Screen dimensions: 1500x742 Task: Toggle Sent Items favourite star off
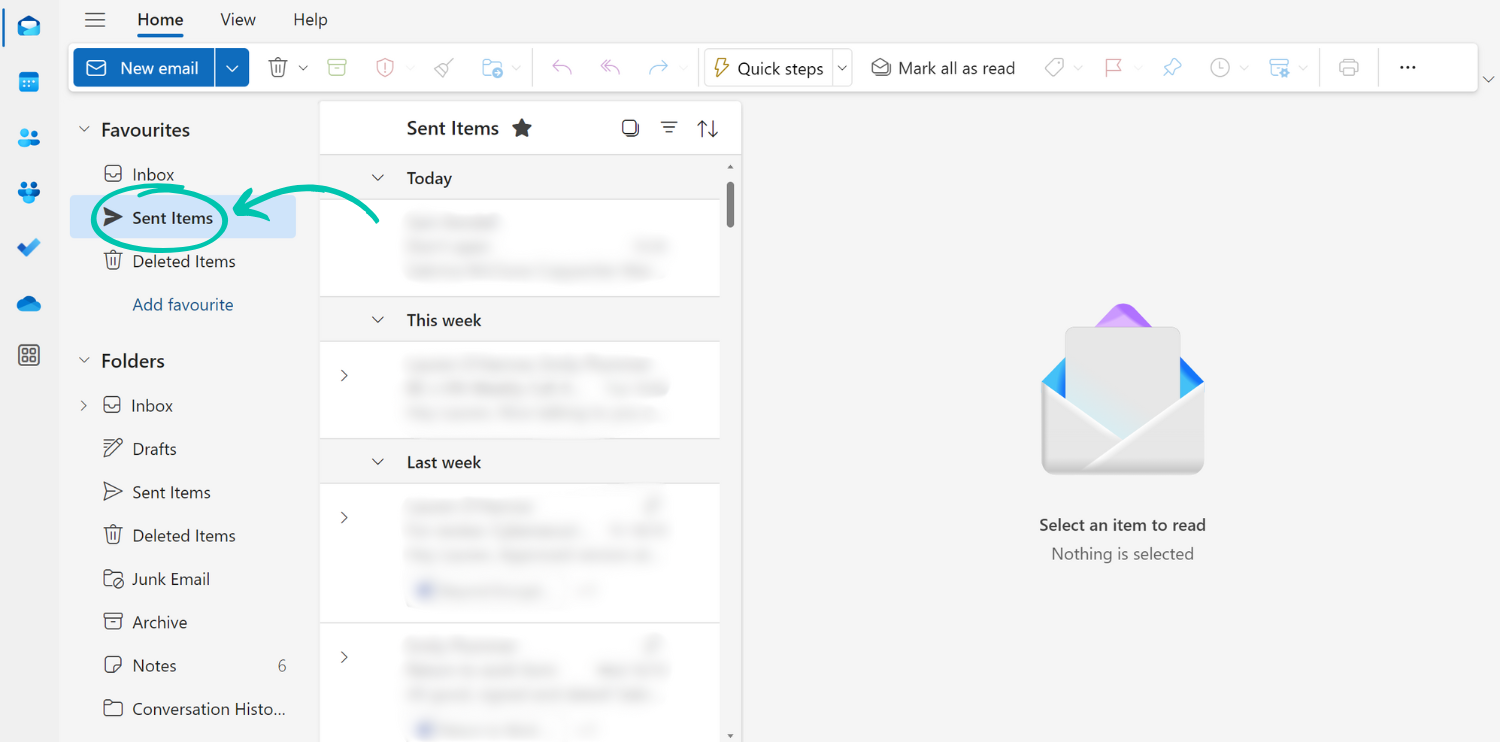click(x=521, y=128)
